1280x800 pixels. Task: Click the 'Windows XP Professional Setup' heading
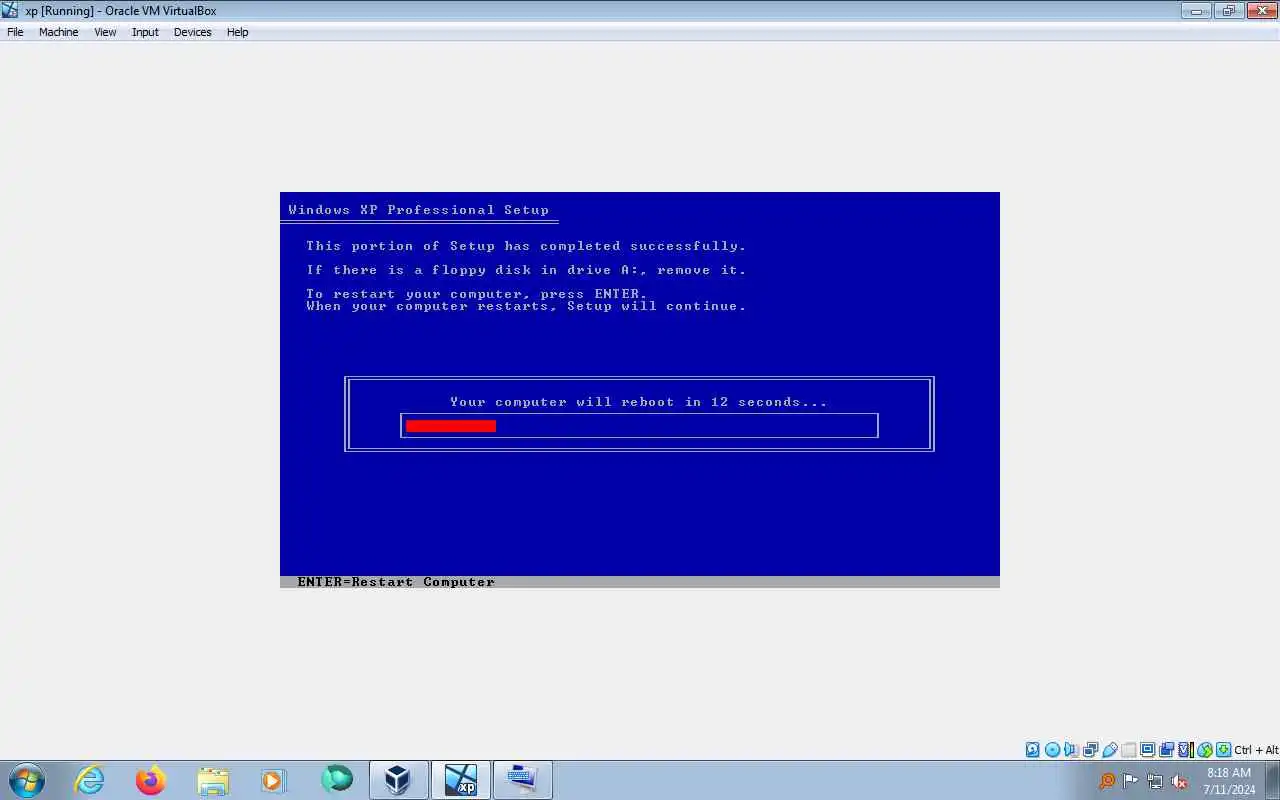419,210
